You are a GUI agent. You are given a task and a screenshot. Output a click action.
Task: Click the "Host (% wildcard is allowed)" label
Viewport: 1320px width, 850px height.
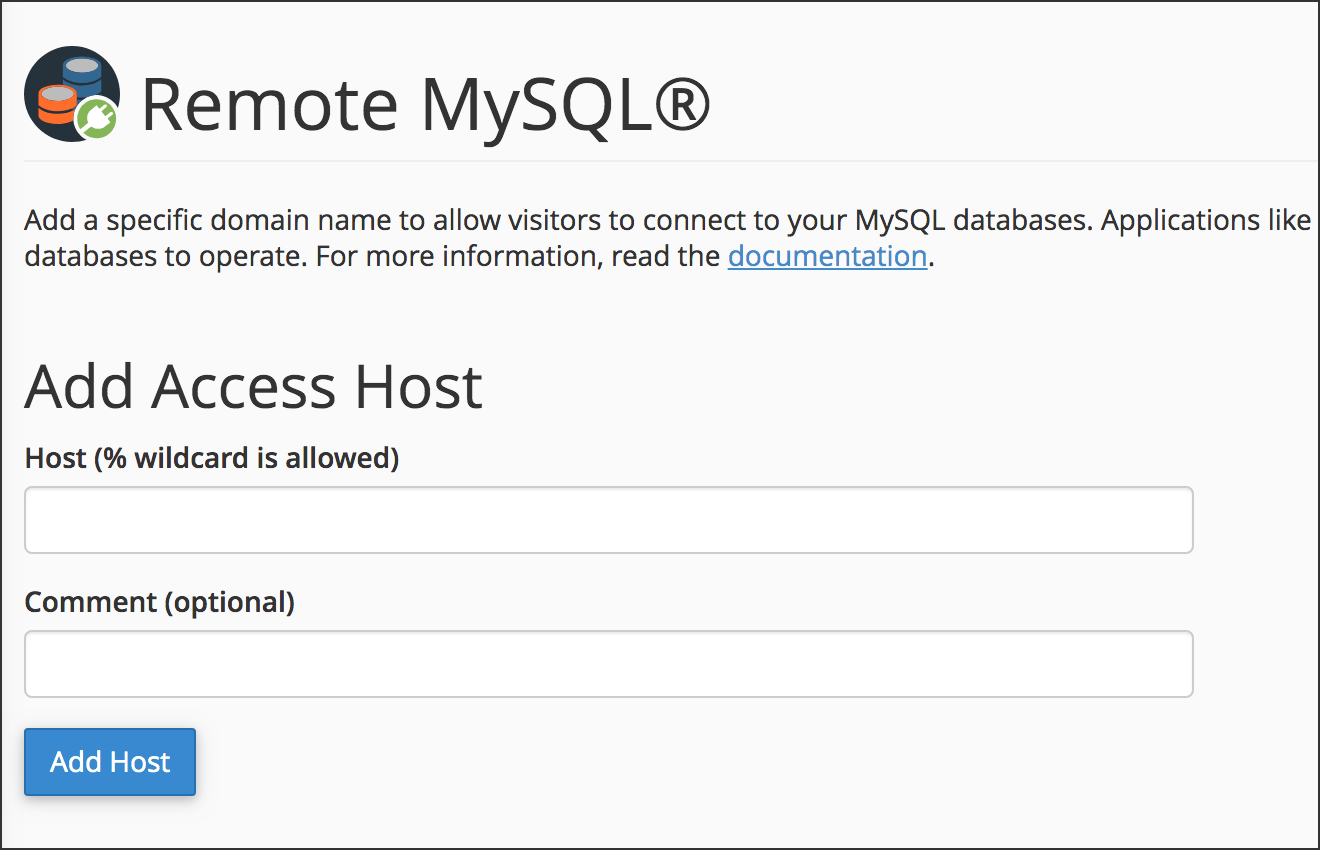(212, 458)
